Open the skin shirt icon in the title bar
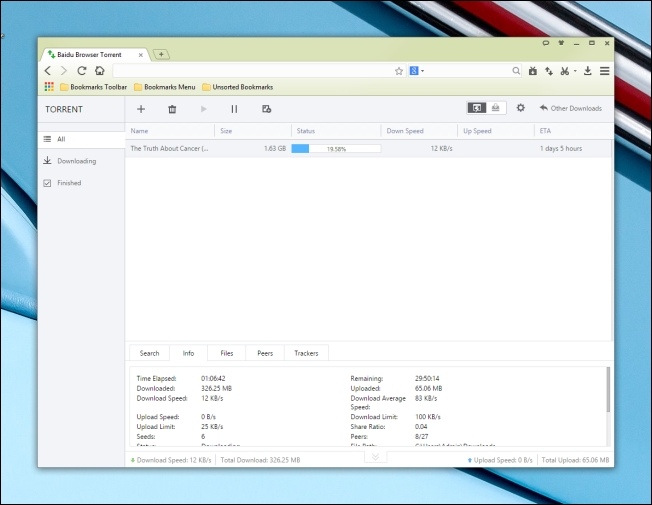The image size is (652, 505). pyautogui.click(x=561, y=43)
